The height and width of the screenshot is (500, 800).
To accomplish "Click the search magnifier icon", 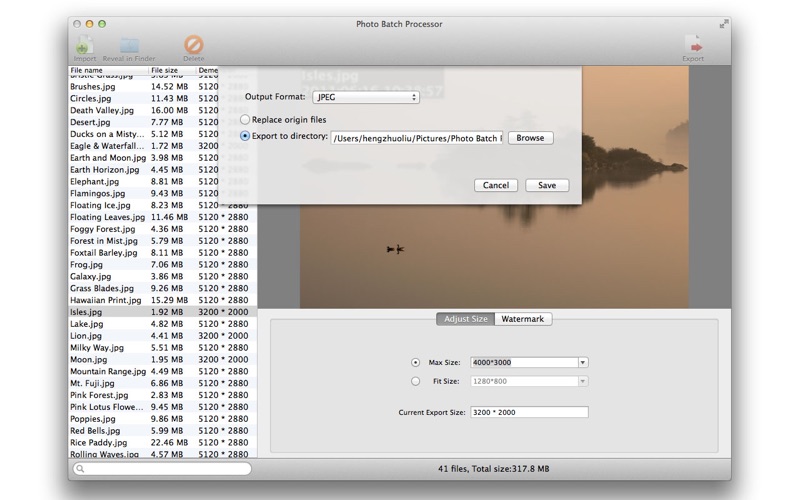I will [80, 468].
